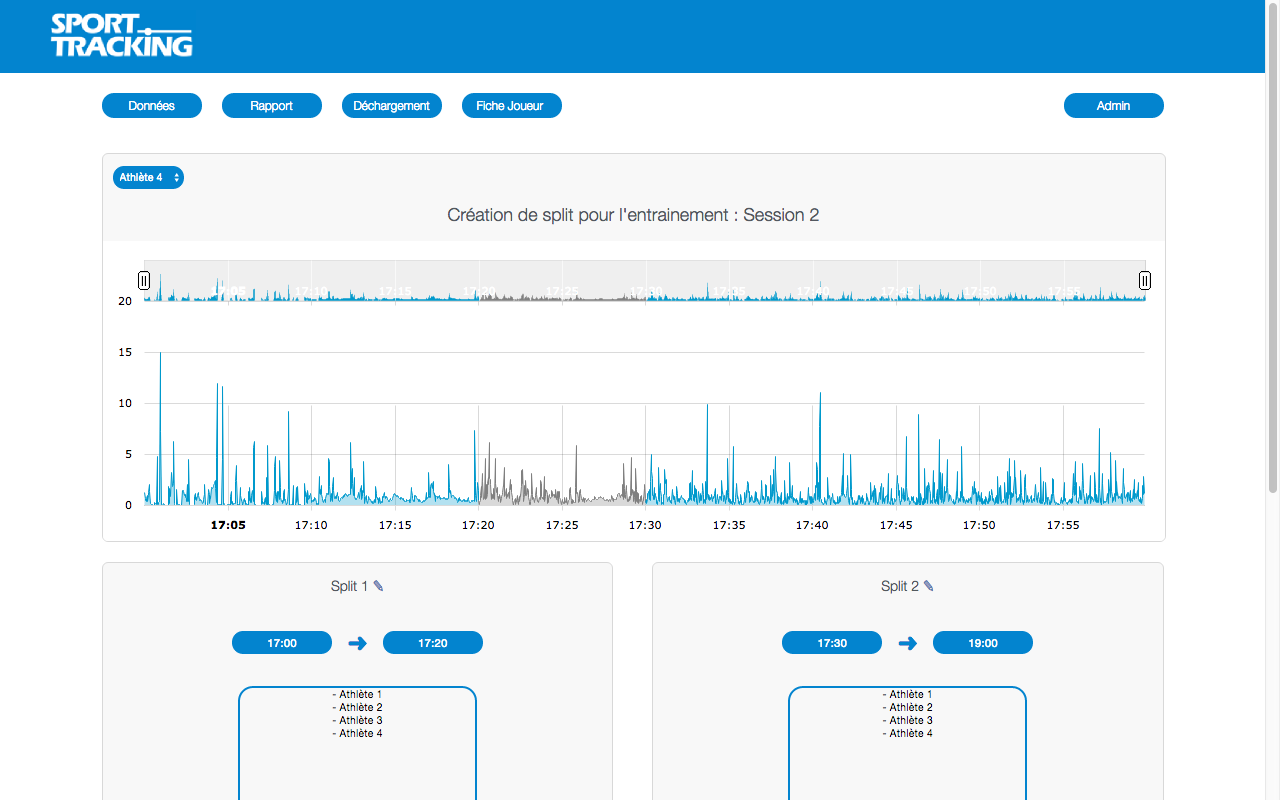
Task: Click the bold 17:05 label on chart axis
Action: pyautogui.click(x=228, y=525)
